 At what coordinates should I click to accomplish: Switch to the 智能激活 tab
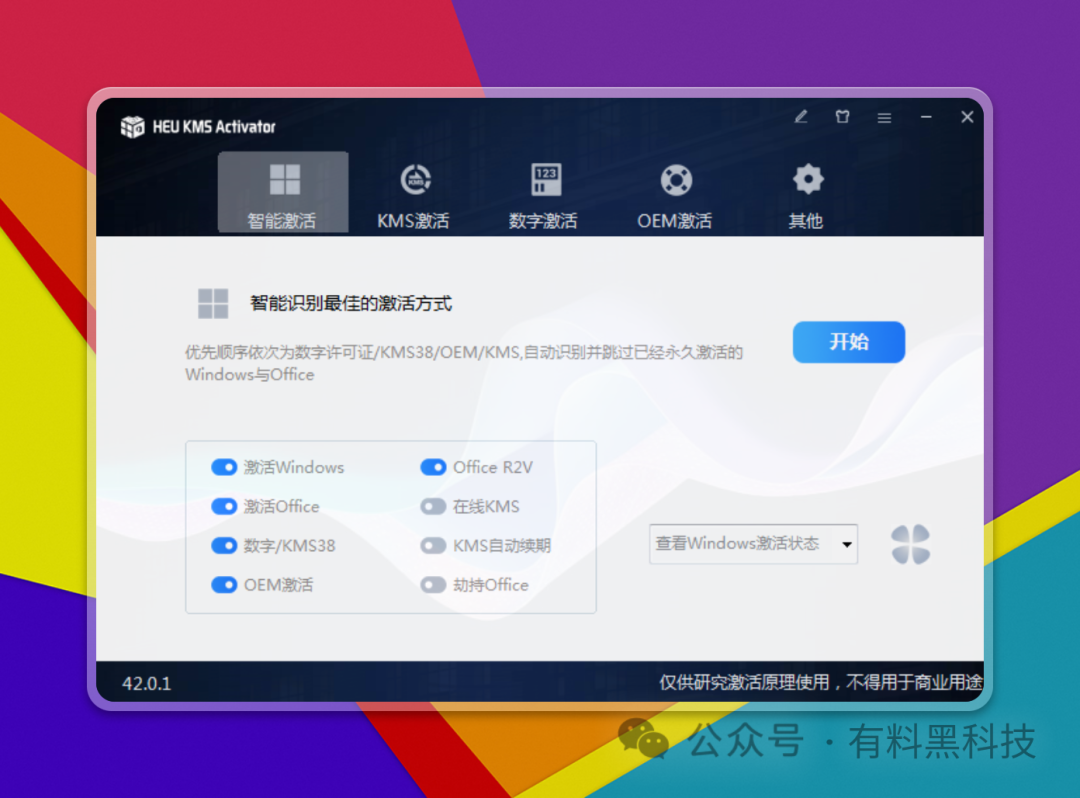coord(283,192)
